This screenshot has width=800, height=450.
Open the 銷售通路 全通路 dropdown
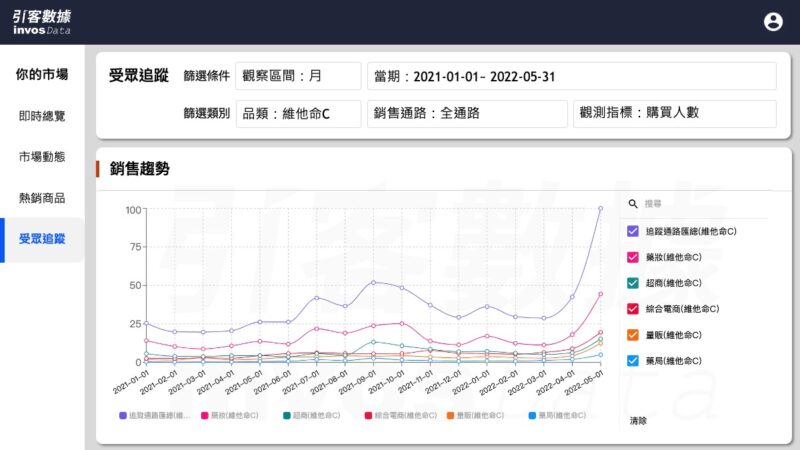(x=465, y=114)
